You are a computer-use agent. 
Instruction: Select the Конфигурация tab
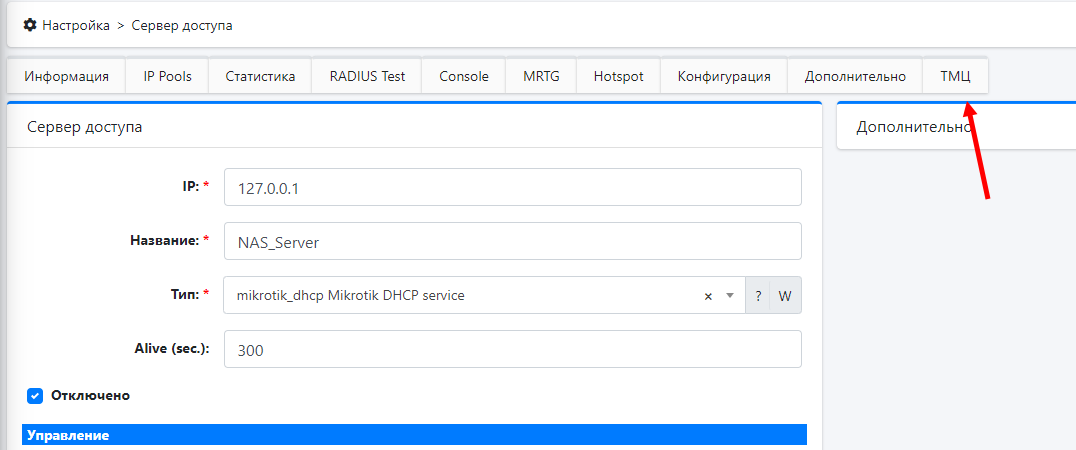(x=724, y=77)
